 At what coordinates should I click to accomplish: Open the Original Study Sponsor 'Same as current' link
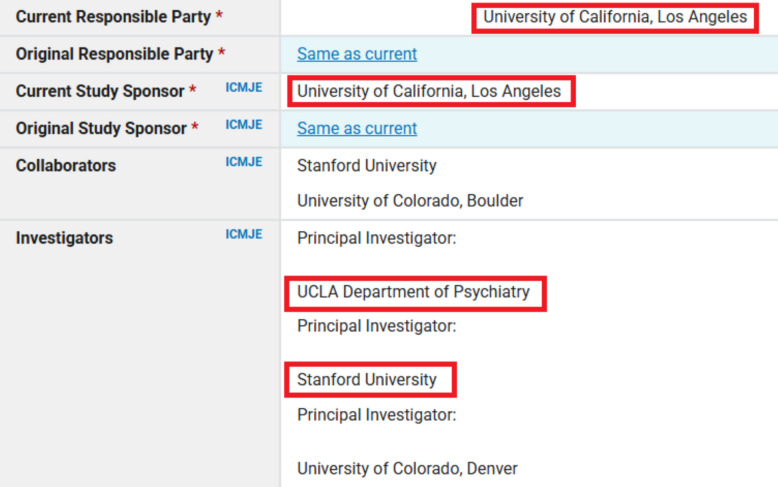[x=357, y=128]
